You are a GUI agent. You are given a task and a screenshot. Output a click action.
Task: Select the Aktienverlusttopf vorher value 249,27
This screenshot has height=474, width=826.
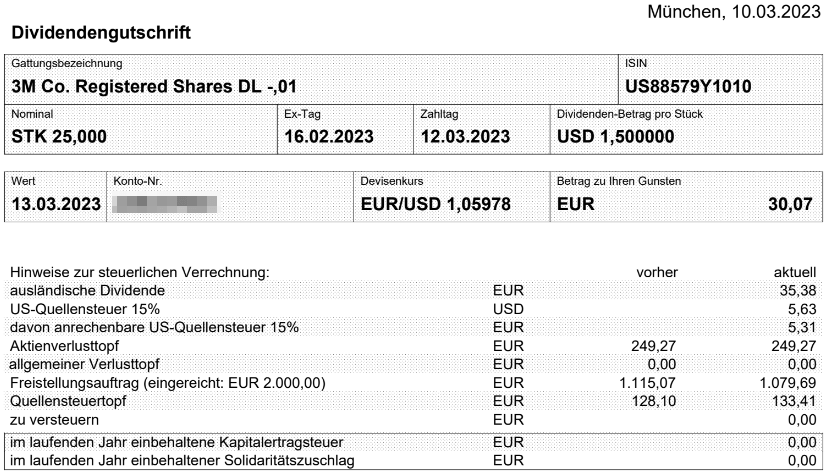point(653,346)
